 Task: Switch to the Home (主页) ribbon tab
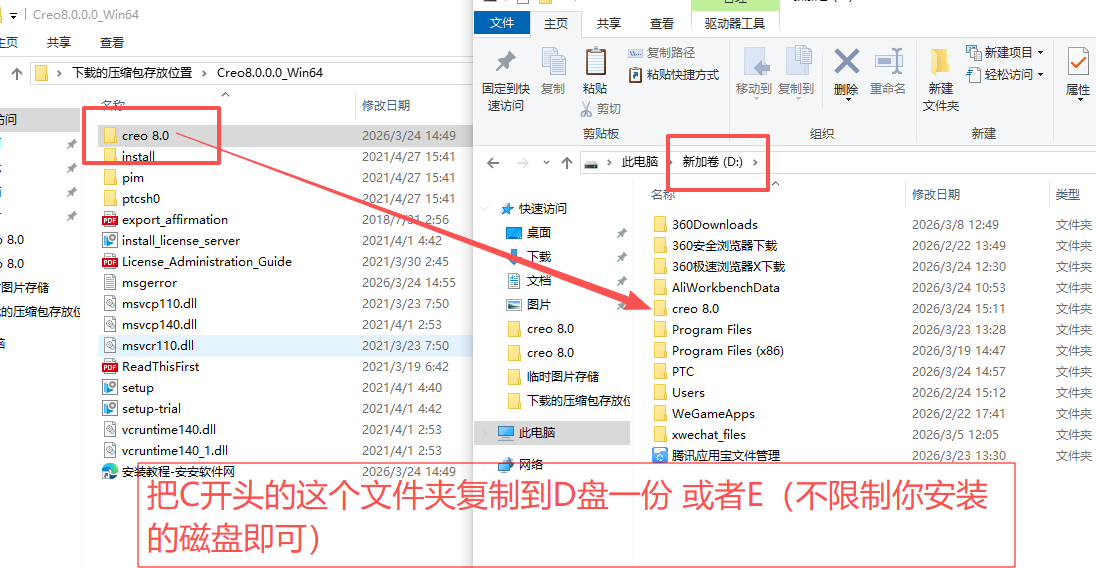(556, 24)
